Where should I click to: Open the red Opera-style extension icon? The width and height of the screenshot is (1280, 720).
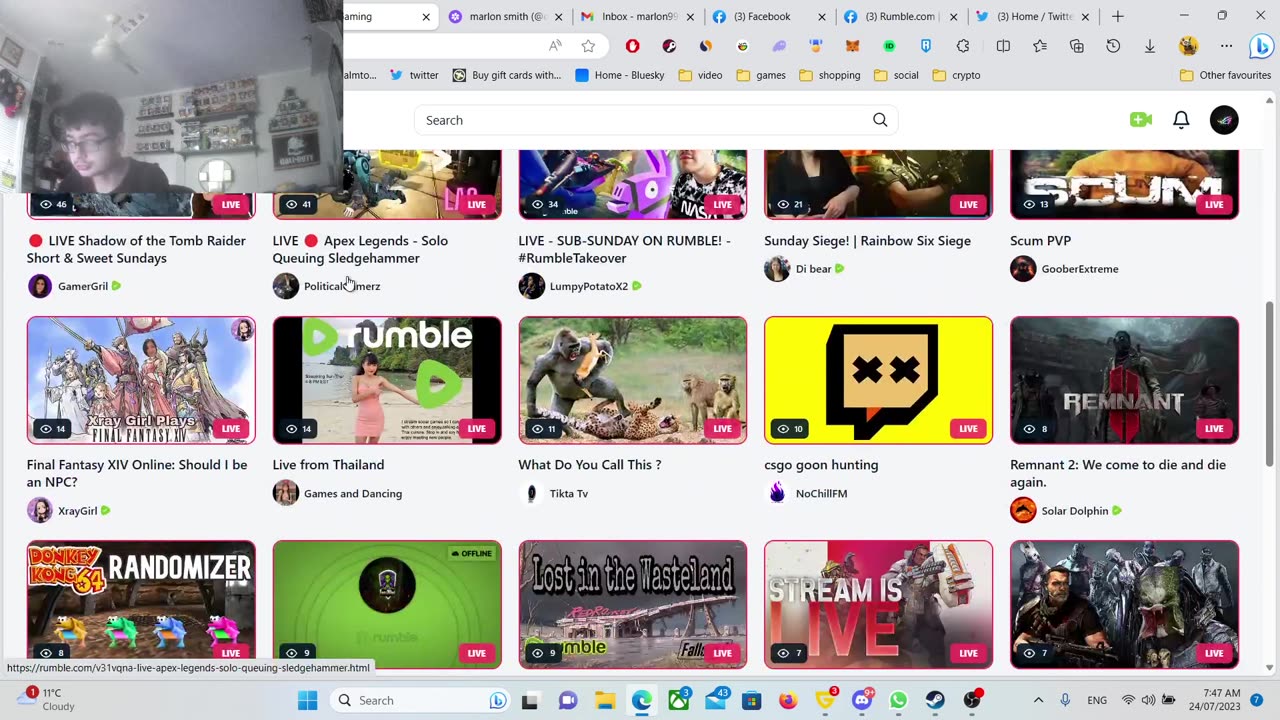(x=632, y=46)
